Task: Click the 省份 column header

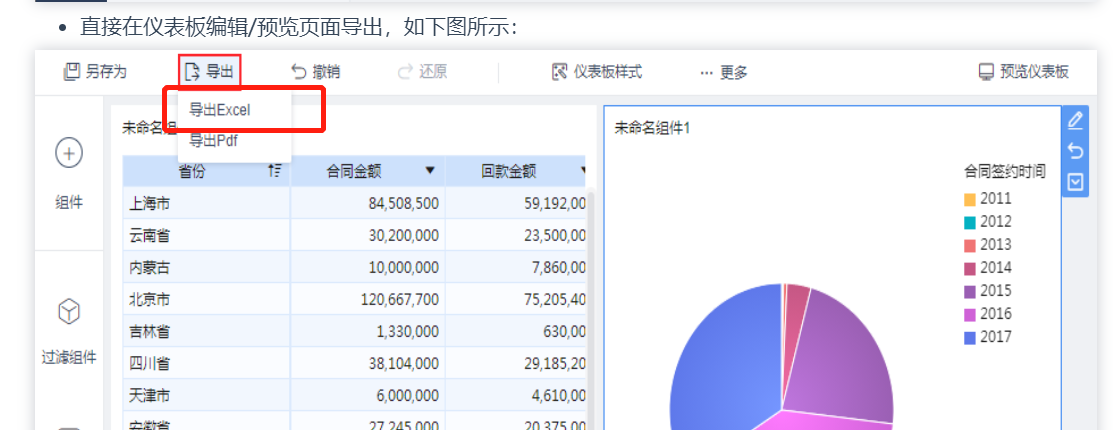Action: pos(207,170)
